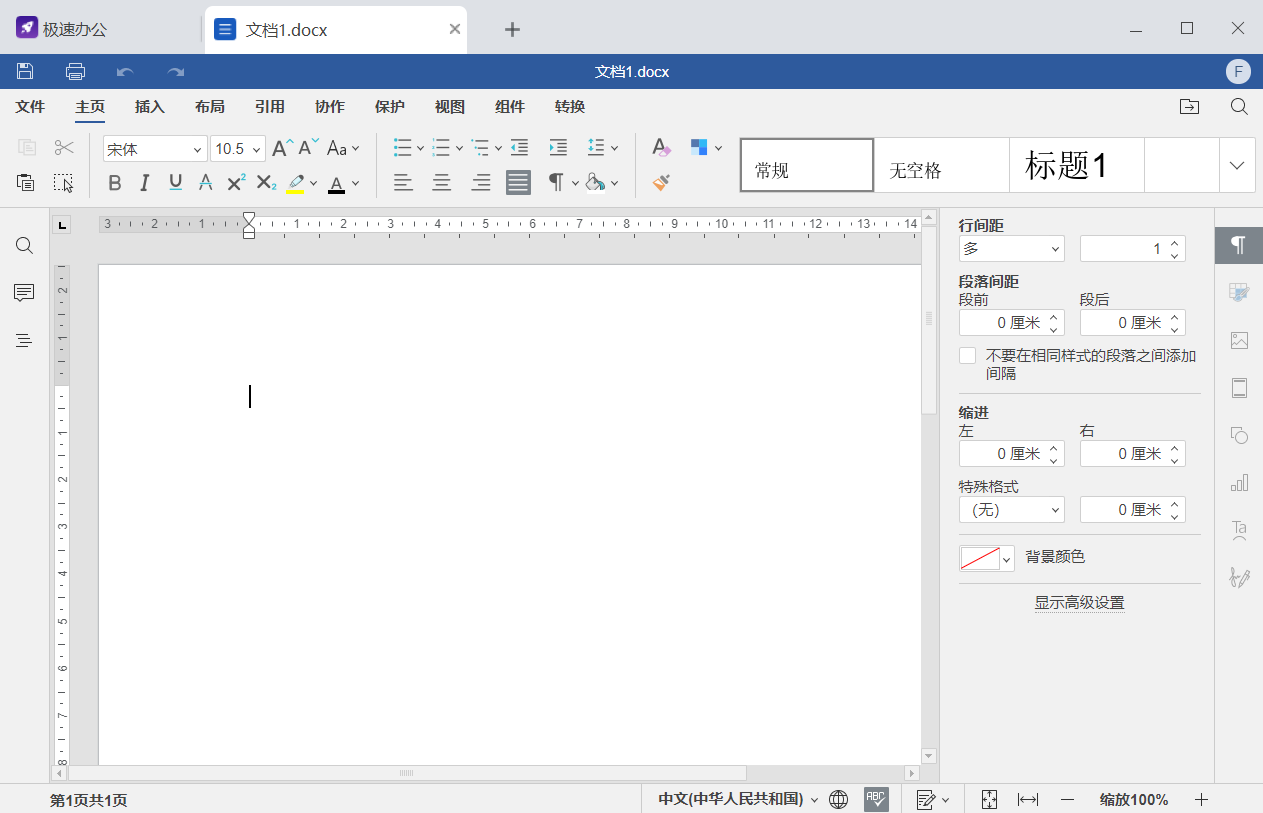The width and height of the screenshot is (1263, 813).
Task: Center align the paragraph
Action: 441,182
